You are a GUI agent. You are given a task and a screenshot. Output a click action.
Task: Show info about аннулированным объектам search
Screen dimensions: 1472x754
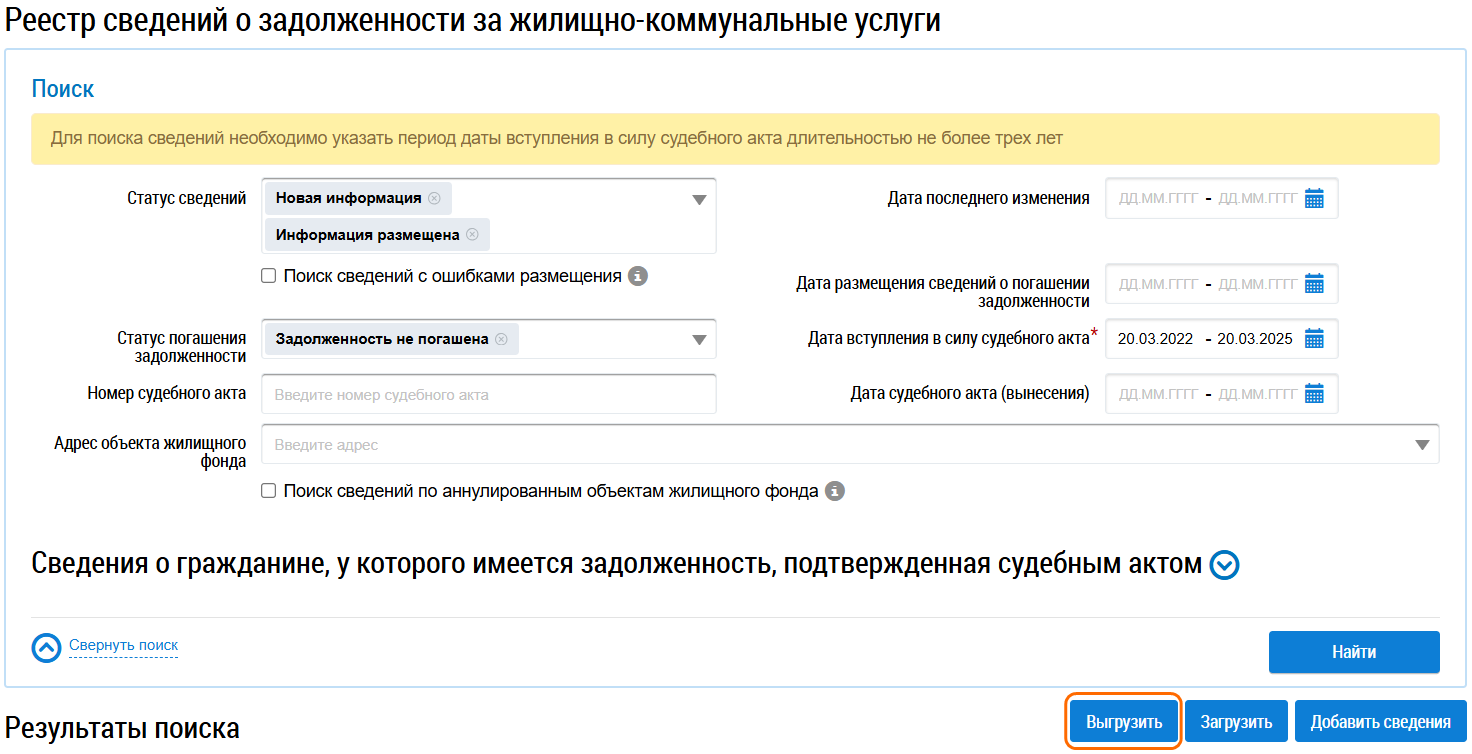point(835,492)
